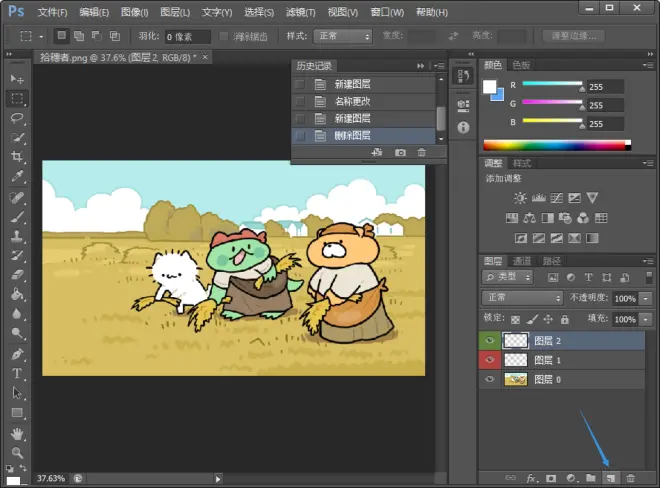Open the Color panel flyout menu
Image resolution: width=660 pixels, height=488 pixels.
[x=648, y=65]
